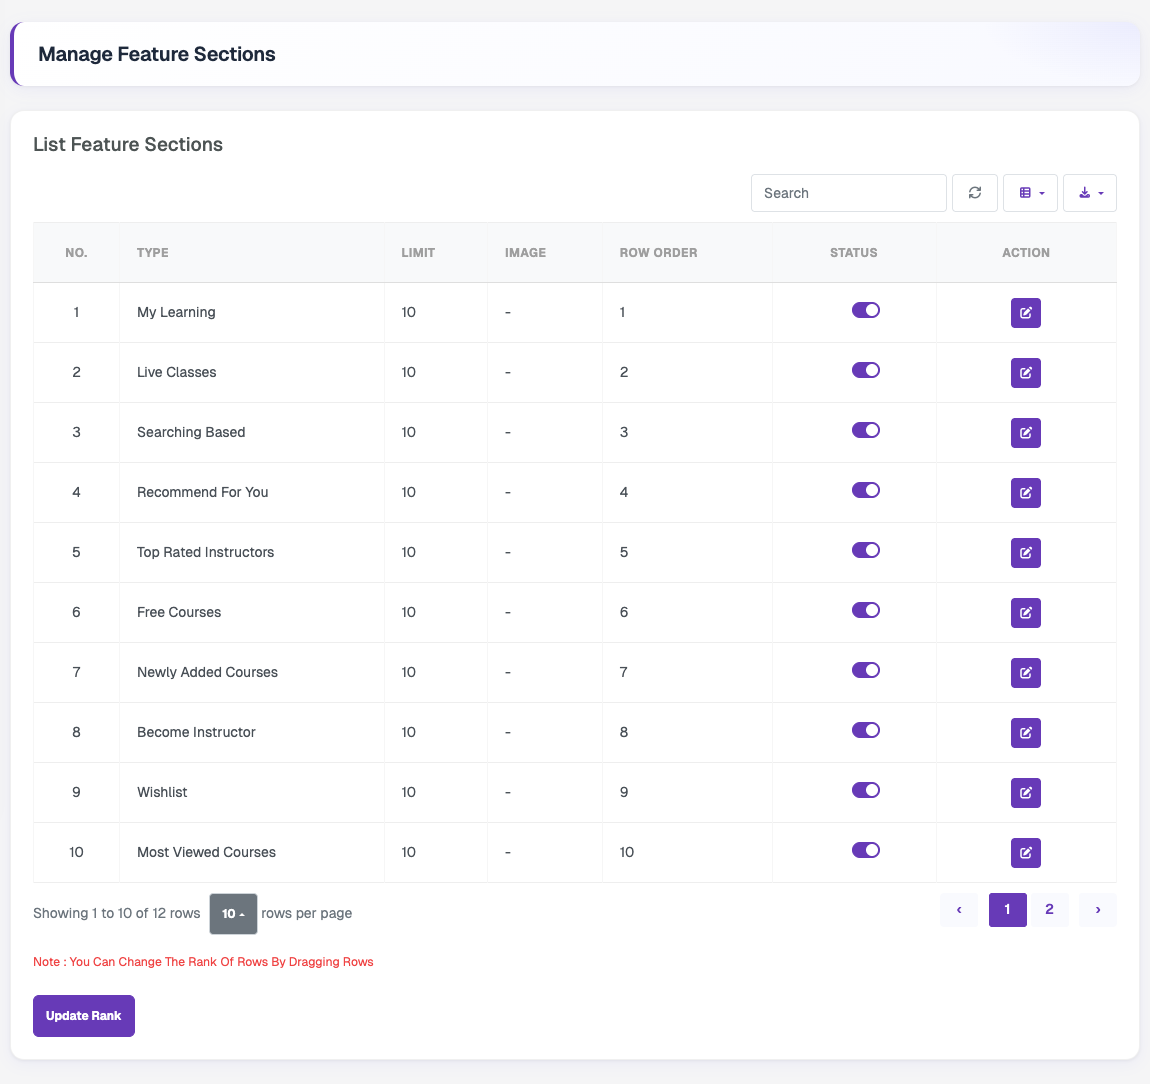Edit the Live Classes section
This screenshot has width=1150, height=1084.
[x=1025, y=373]
